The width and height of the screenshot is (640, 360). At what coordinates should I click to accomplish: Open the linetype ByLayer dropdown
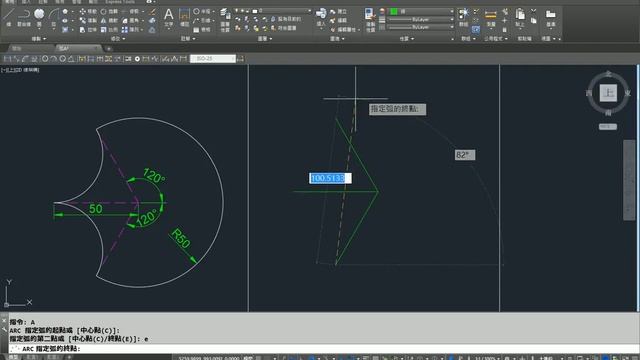coord(421,27)
